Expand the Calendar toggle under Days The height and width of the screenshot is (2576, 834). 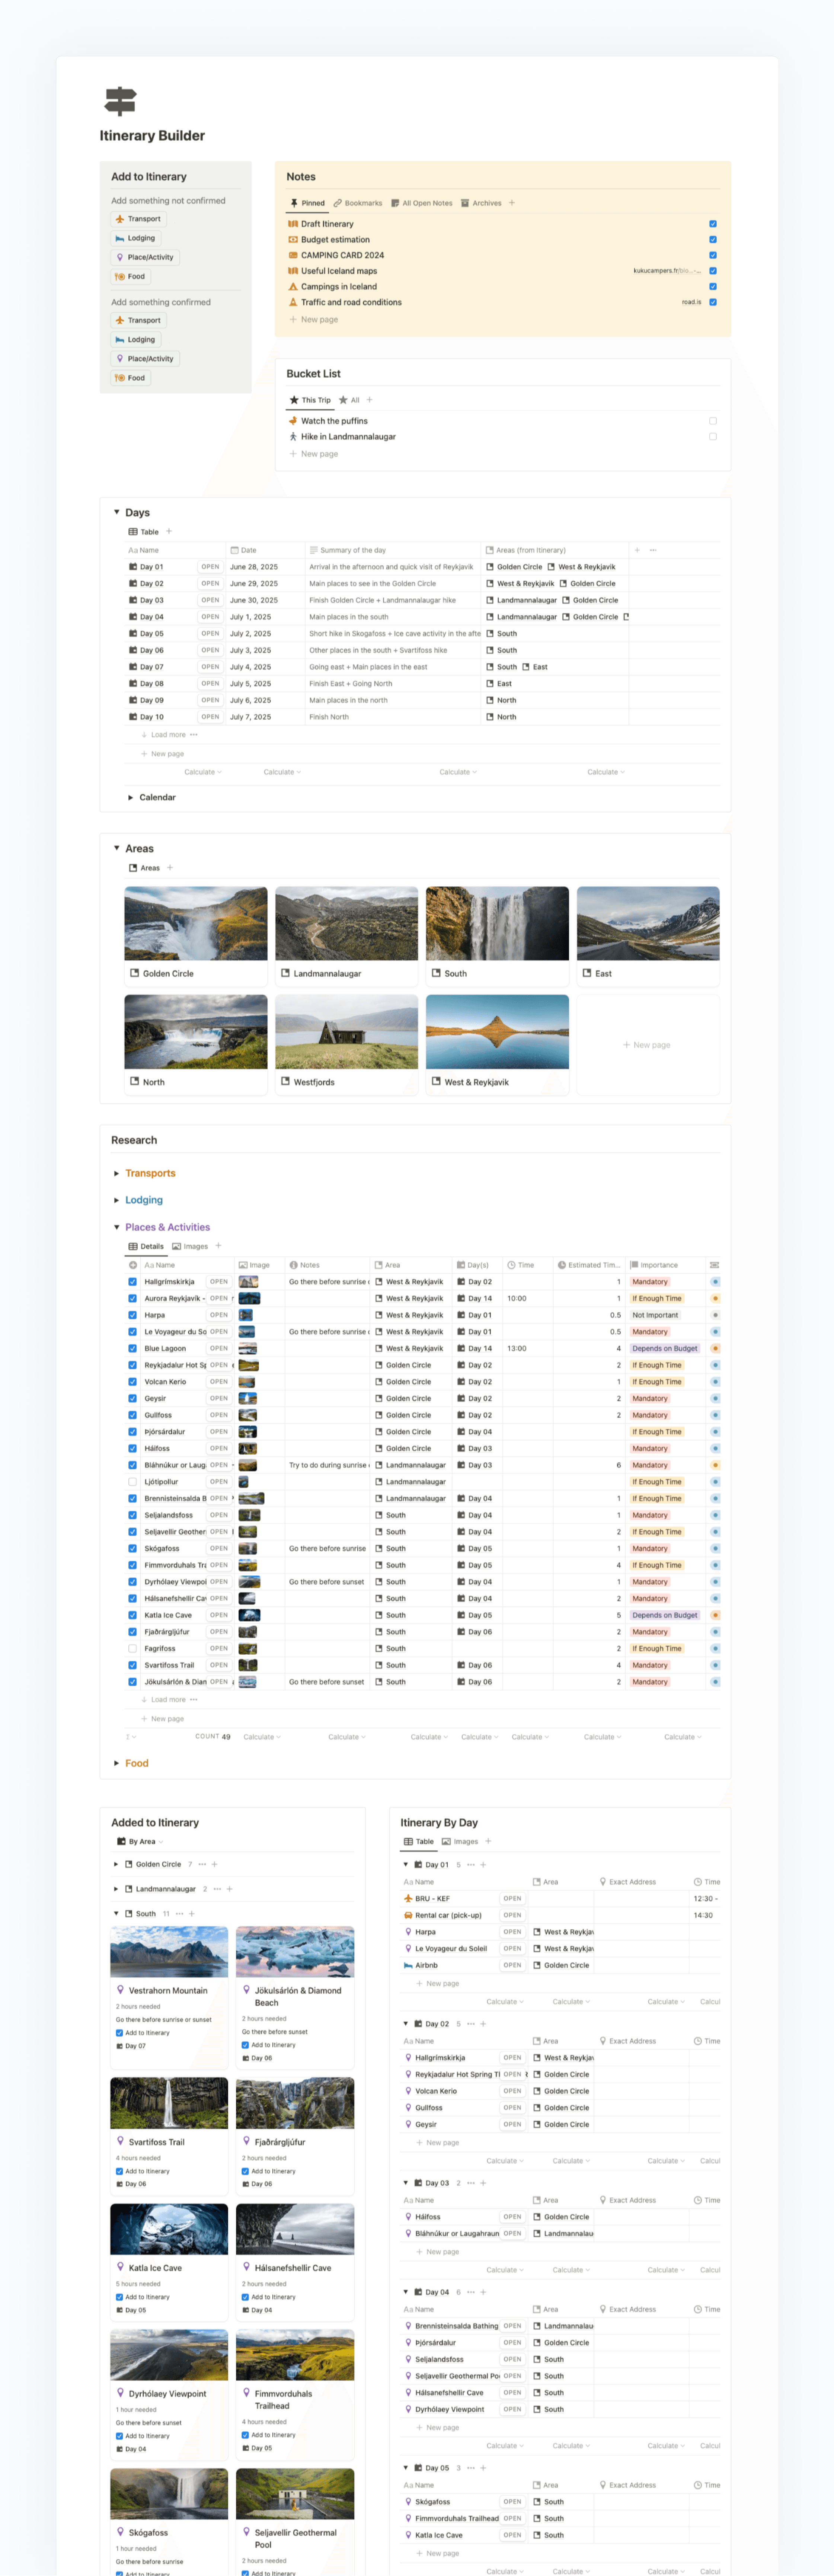131,798
